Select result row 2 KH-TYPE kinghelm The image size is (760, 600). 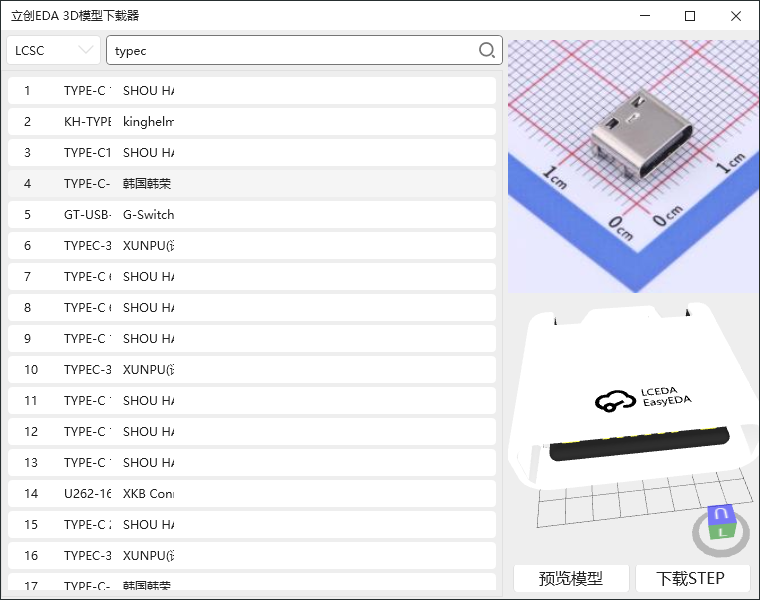252,122
